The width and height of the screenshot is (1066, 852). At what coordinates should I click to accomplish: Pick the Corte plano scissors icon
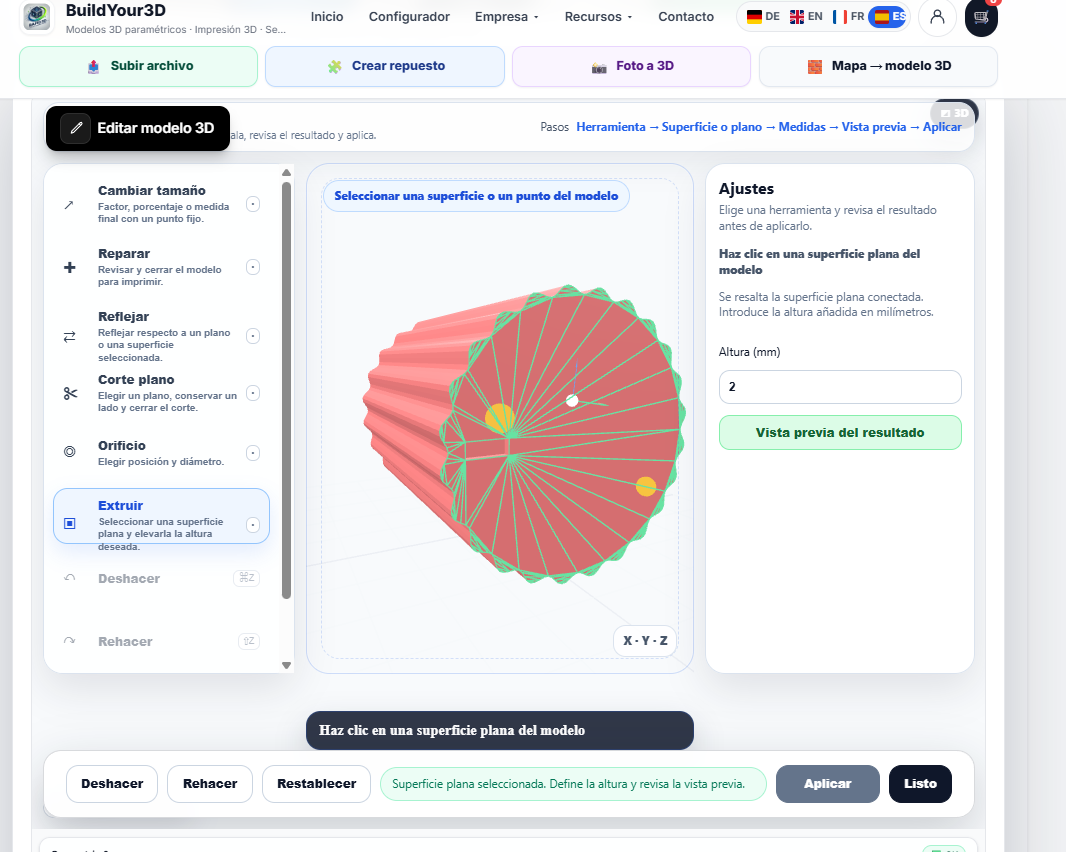click(70, 393)
